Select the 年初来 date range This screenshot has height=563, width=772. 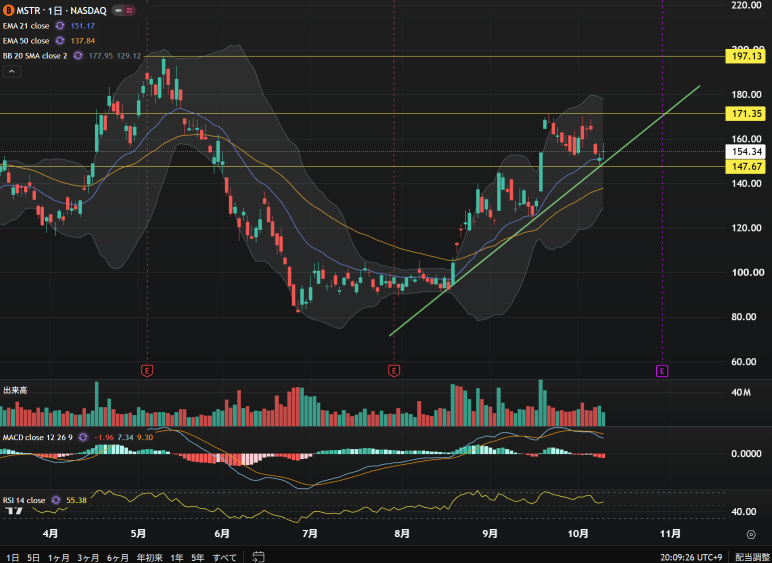(x=150, y=557)
